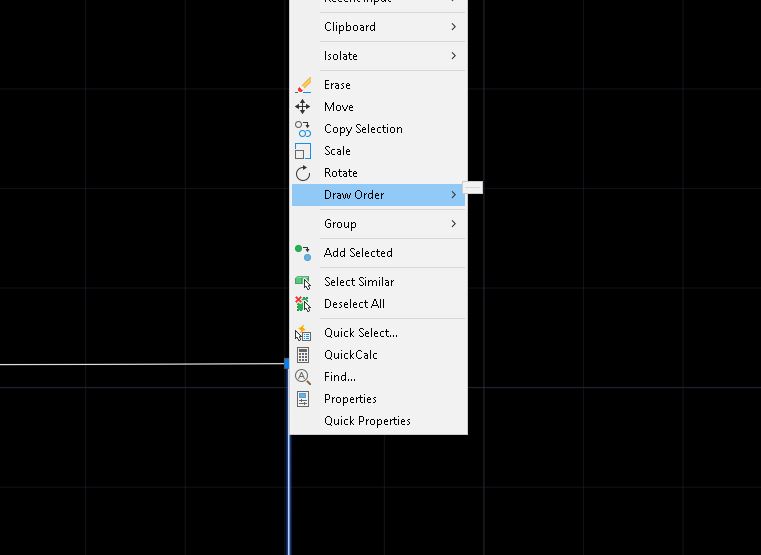Open the Clipboard menu entry
Screen dimensions: 761x555
[x=379, y=27]
